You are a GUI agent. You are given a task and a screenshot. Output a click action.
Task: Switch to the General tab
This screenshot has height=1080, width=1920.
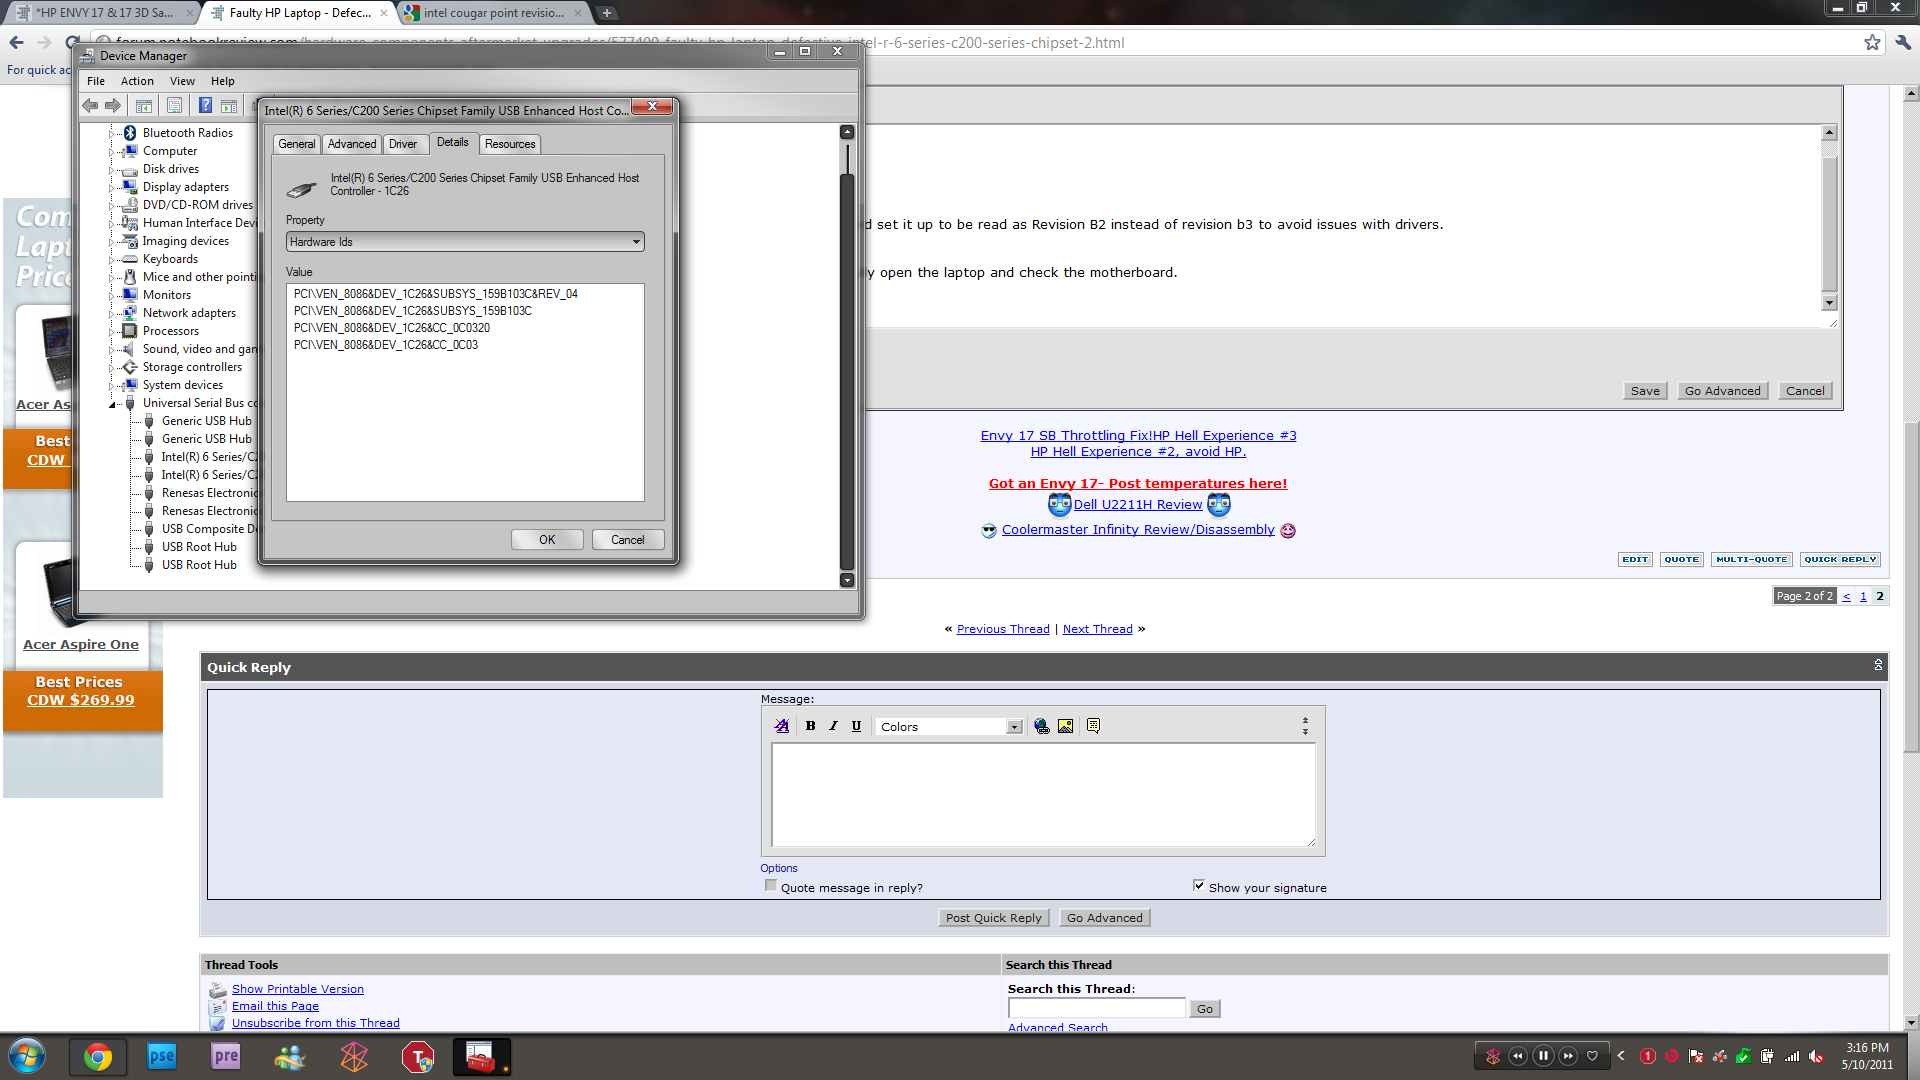point(296,144)
